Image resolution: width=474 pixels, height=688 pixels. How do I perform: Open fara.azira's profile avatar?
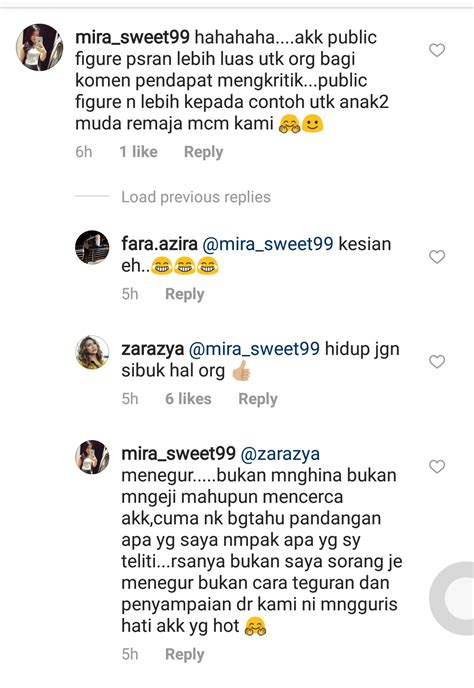(92, 247)
